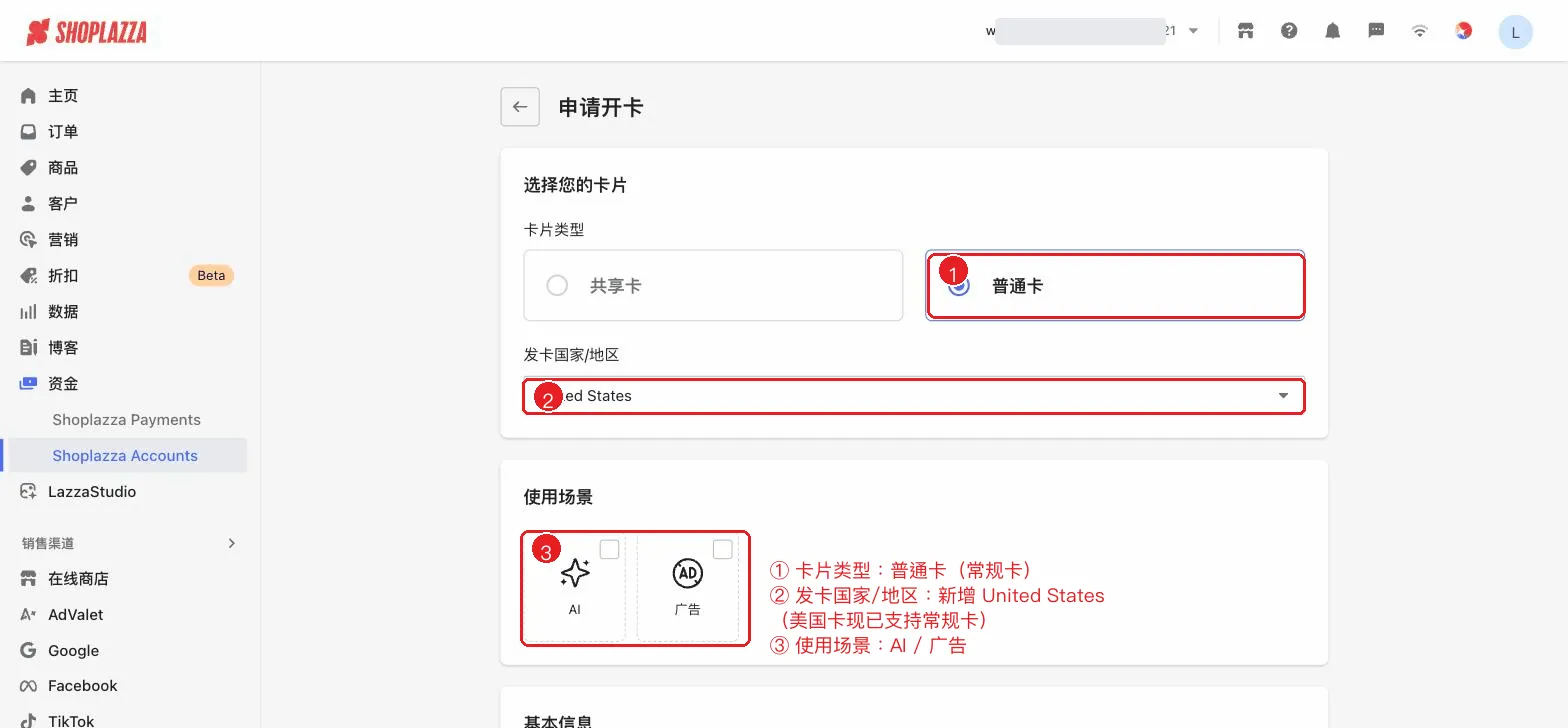The width and height of the screenshot is (1568, 728).
Task: Click the back arrow beside 申请开卡
Action: click(x=520, y=107)
